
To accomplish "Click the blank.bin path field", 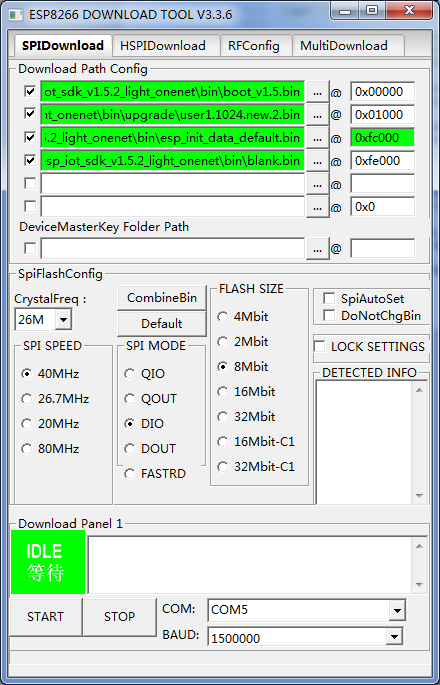I will [x=173, y=161].
